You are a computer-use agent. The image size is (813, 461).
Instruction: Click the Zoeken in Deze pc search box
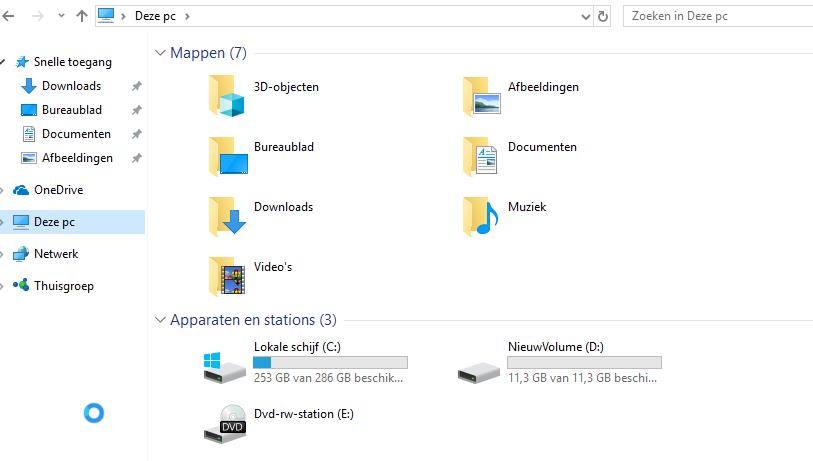(x=715, y=17)
